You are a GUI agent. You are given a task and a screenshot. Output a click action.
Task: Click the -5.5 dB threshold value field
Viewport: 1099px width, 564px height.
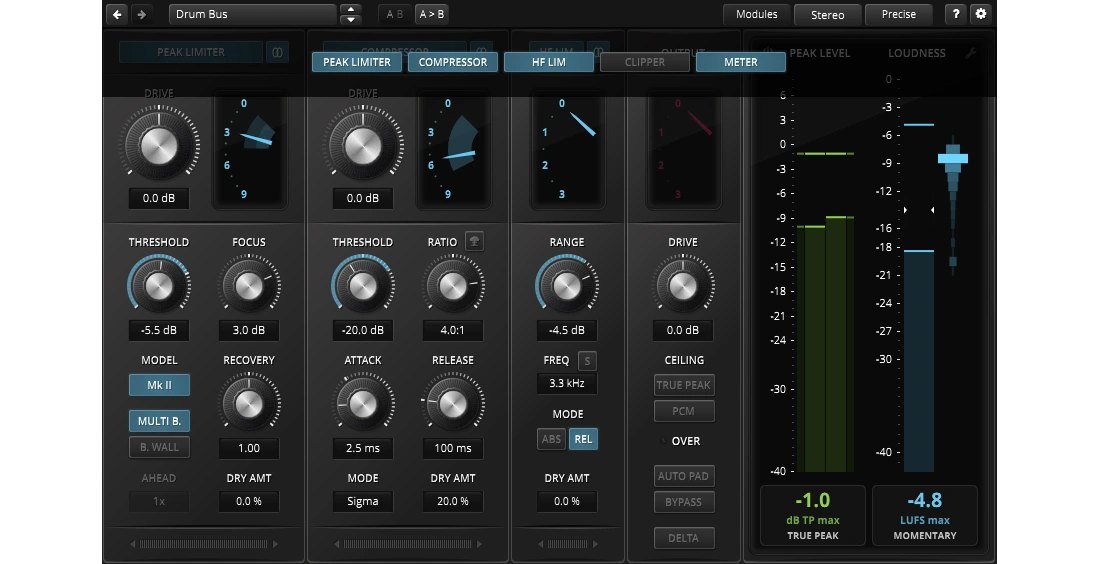tap(159, 330)
